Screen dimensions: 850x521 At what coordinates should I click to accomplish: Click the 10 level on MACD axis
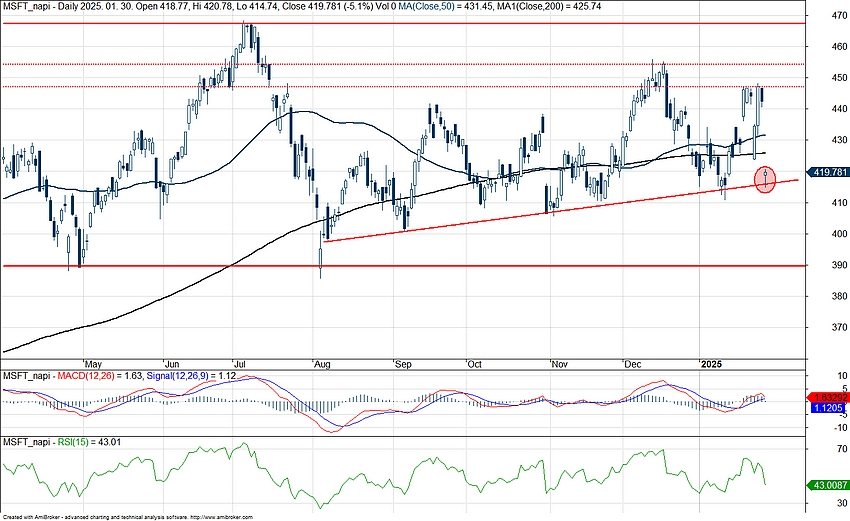[x=842, y=376]
